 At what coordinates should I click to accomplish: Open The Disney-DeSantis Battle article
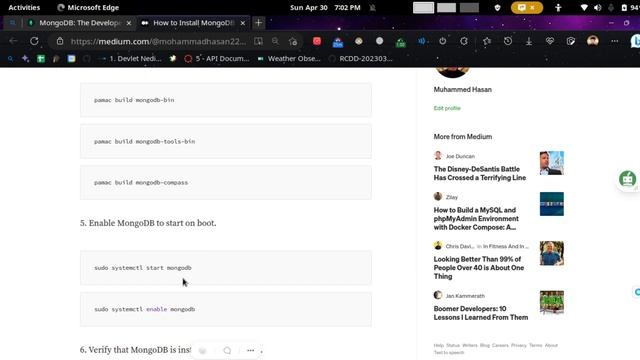click(x=480, y=173)
